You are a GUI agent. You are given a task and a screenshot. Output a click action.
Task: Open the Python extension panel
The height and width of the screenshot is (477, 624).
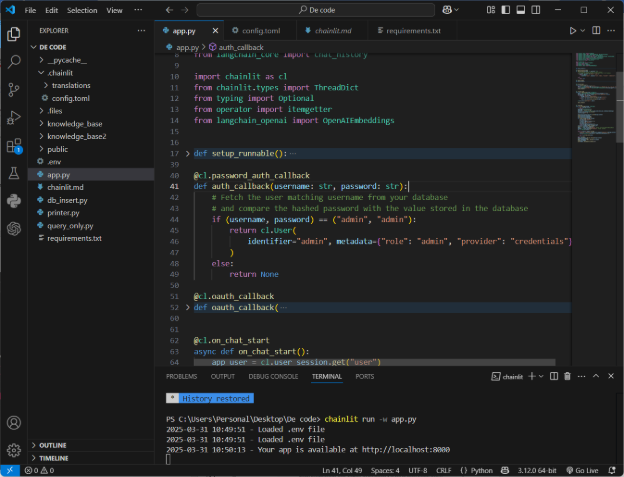(14, 200)
